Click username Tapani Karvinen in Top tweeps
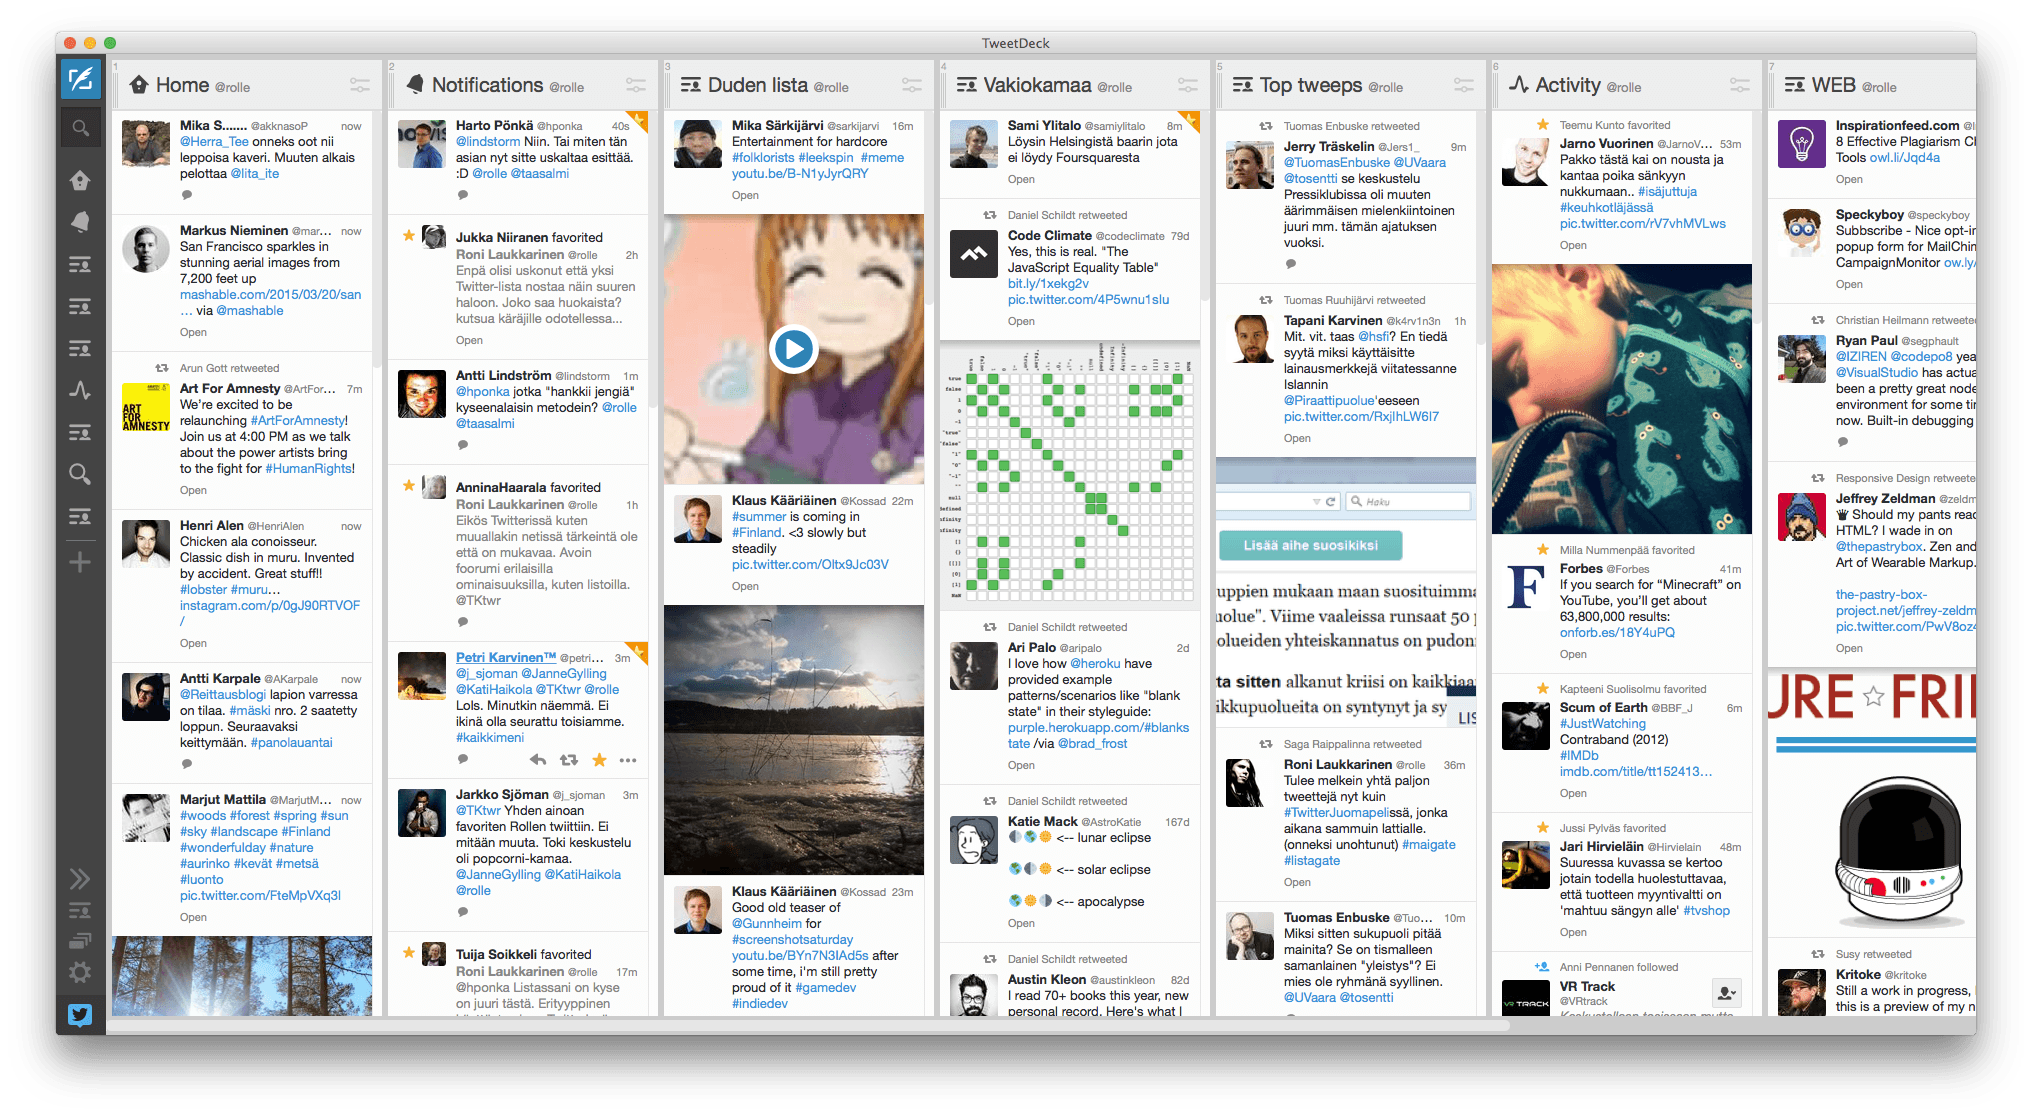The height and width of the screenshot is (1115, 2032). [1333, 320]
